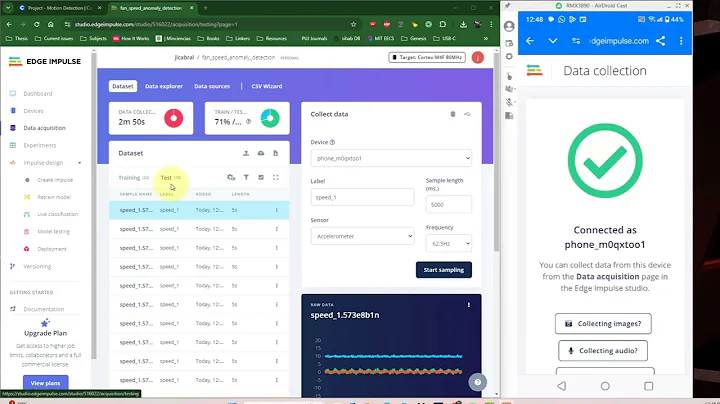Click the device icon in Collect data header
The height and width of the screenshot is (404, 720).
453,114
